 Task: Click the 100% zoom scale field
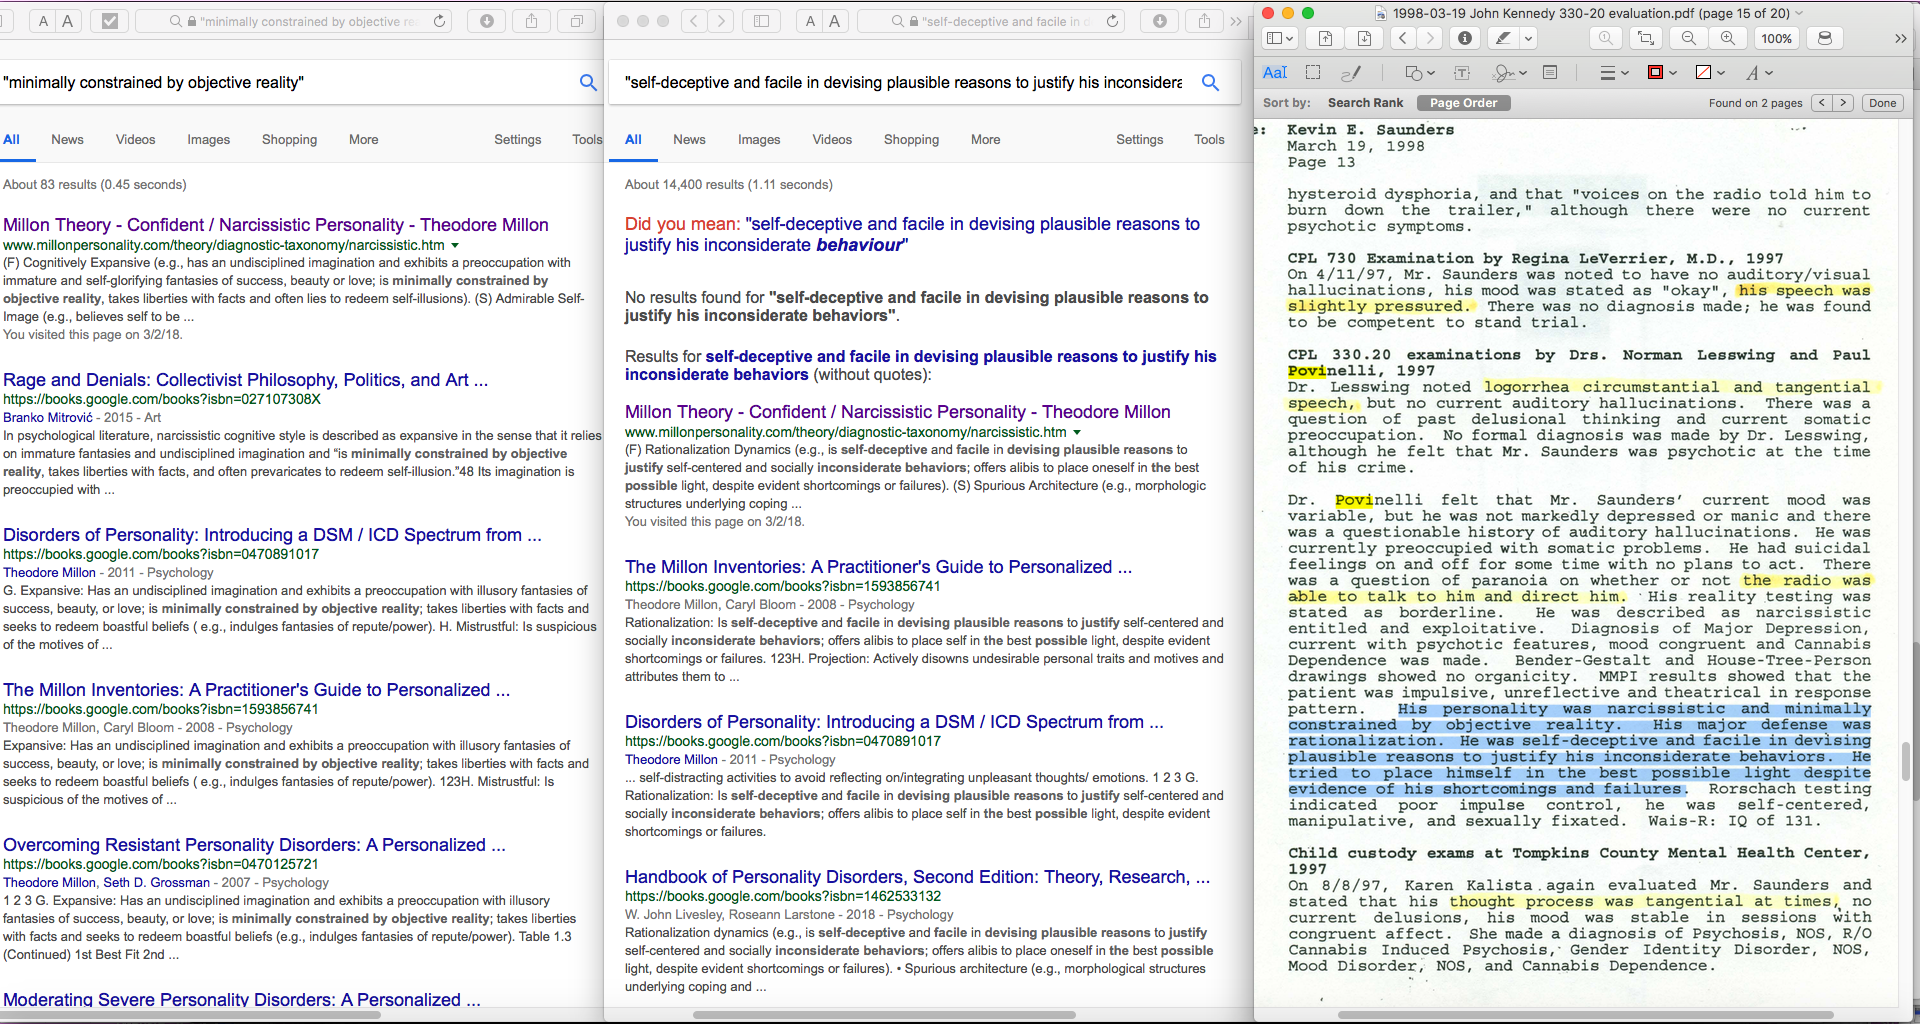coord(1777,38)
